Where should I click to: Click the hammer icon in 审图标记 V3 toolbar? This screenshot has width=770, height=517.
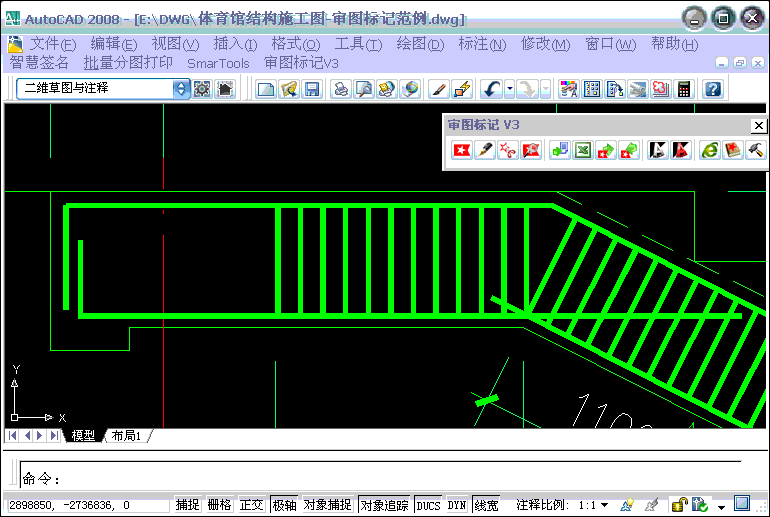(x=756, y=150)
